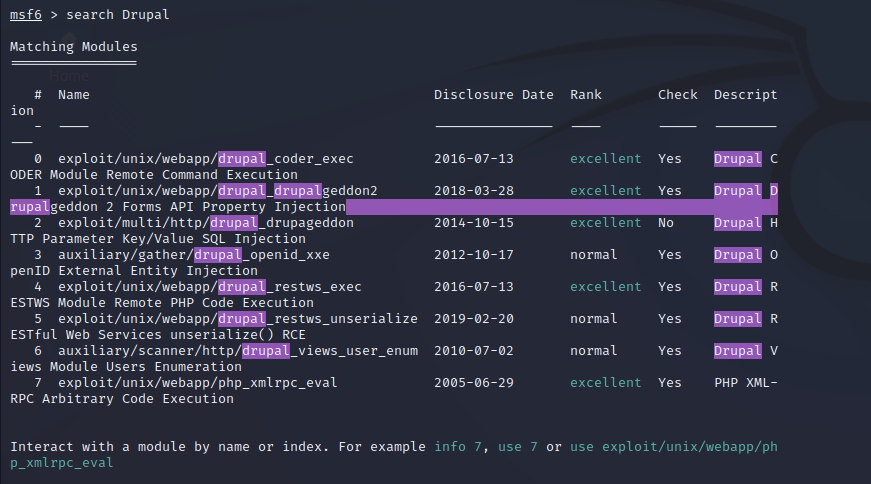This screenshot has width=871, height=484.
Task: Click 'penID External Entity Injection' description
Action: point(134,271)
